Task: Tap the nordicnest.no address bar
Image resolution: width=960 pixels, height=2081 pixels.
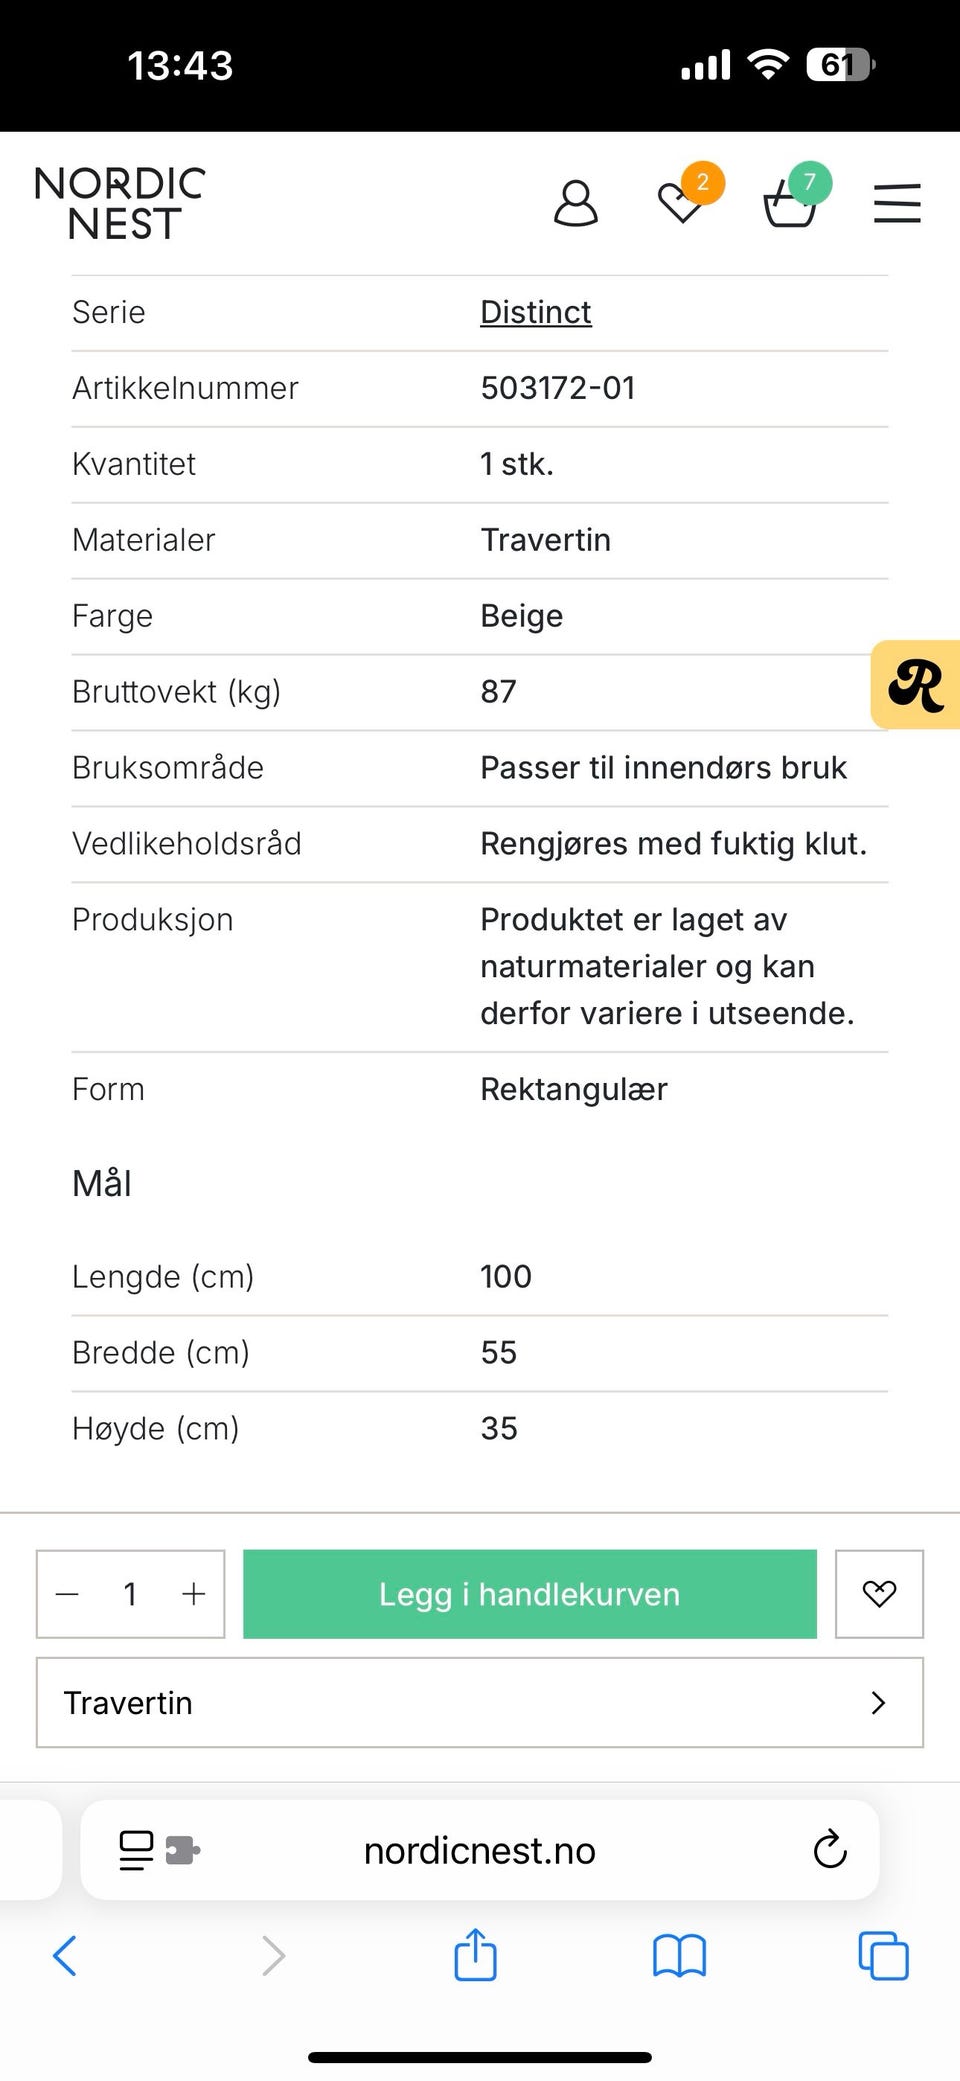Action: click(x=480, y=1851)
